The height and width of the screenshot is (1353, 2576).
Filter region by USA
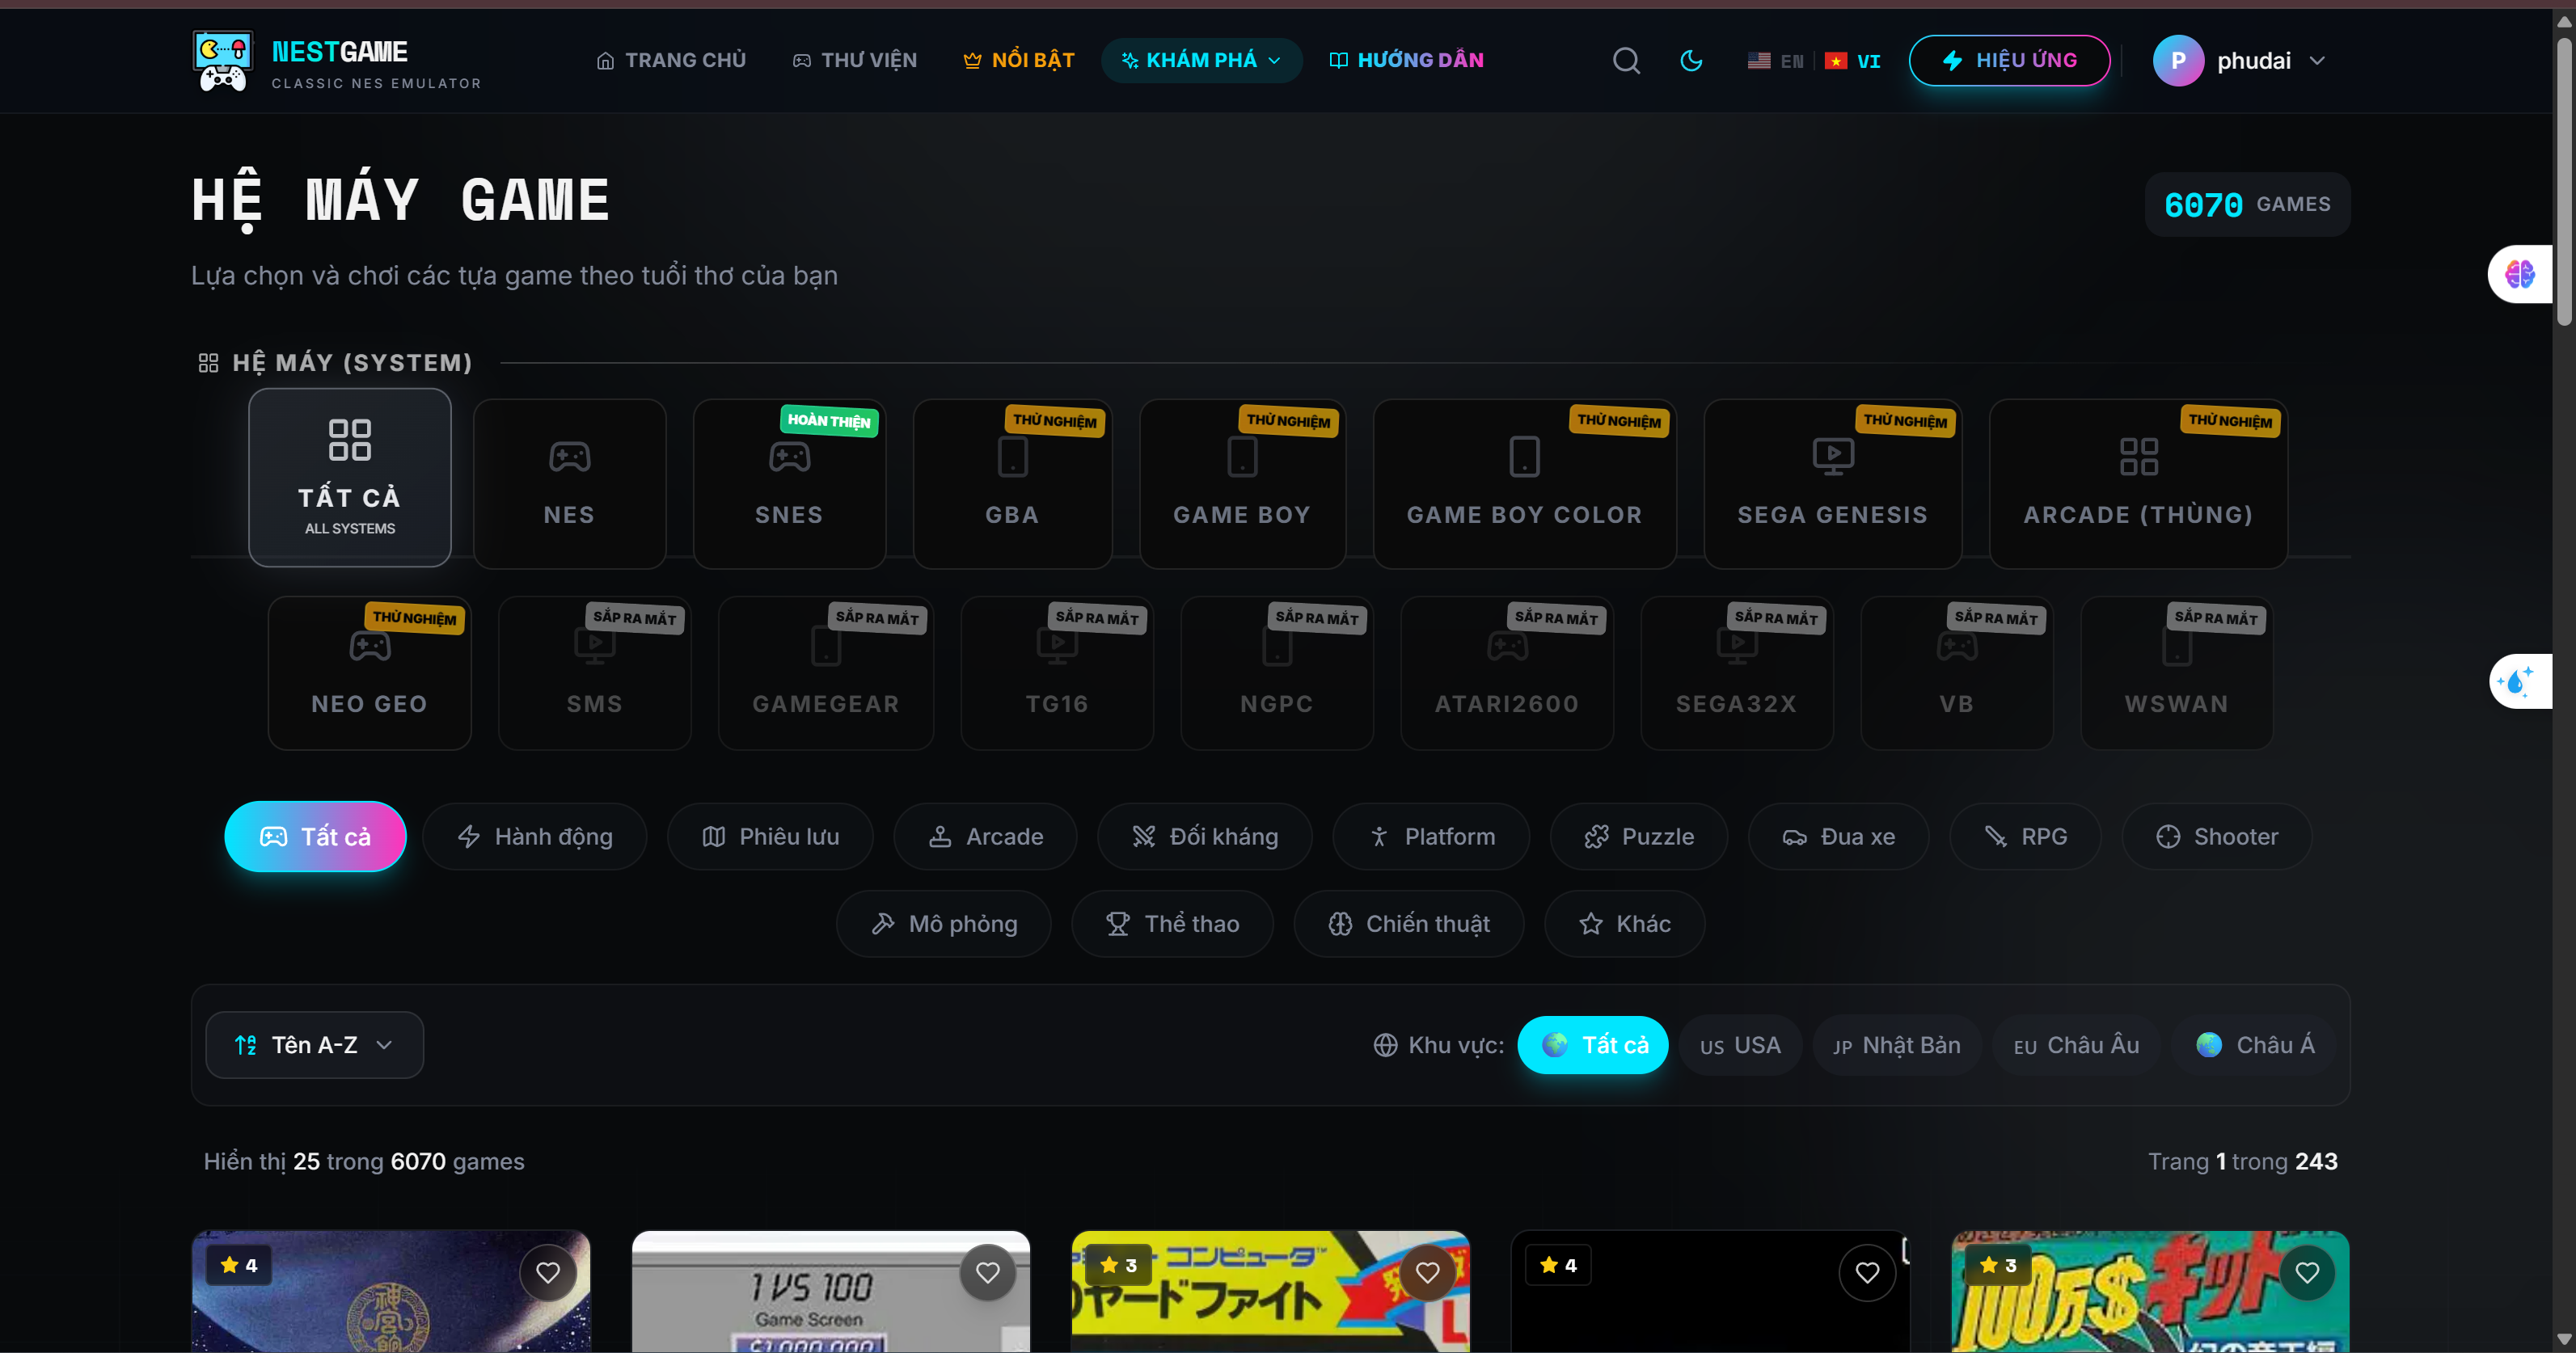tap(1740, 1045)
